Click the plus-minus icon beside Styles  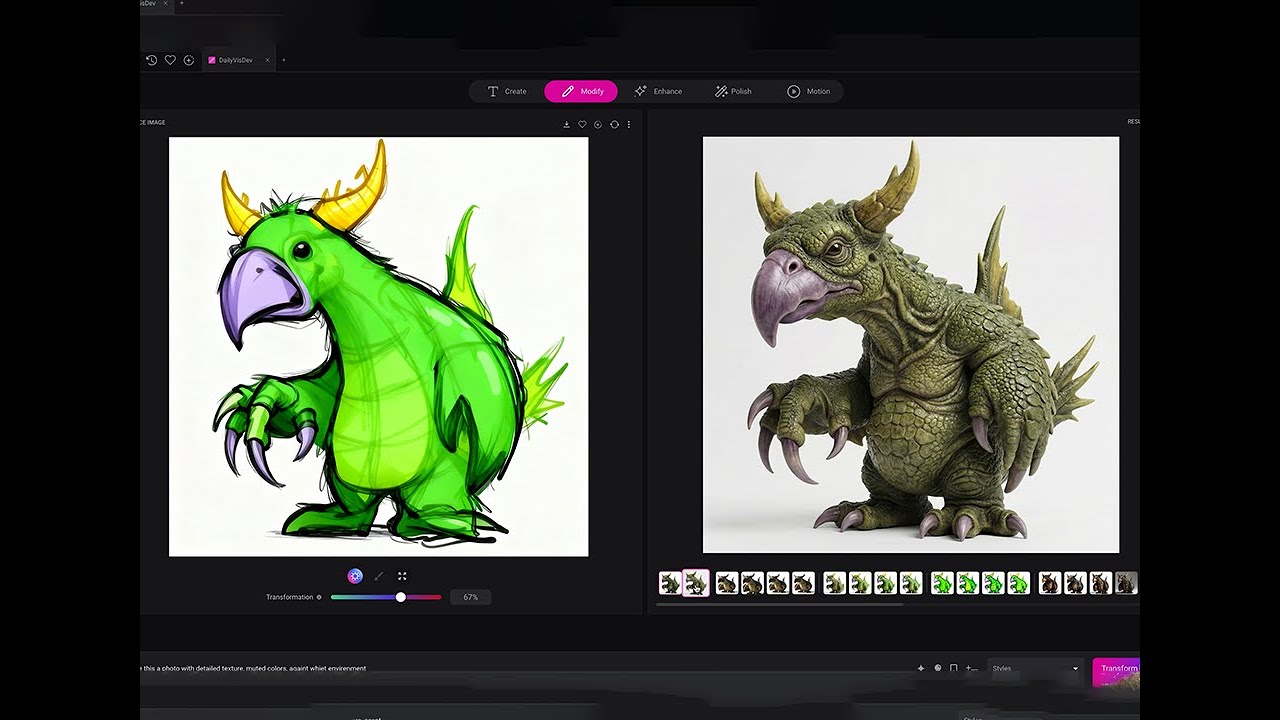tap(971, 668)
